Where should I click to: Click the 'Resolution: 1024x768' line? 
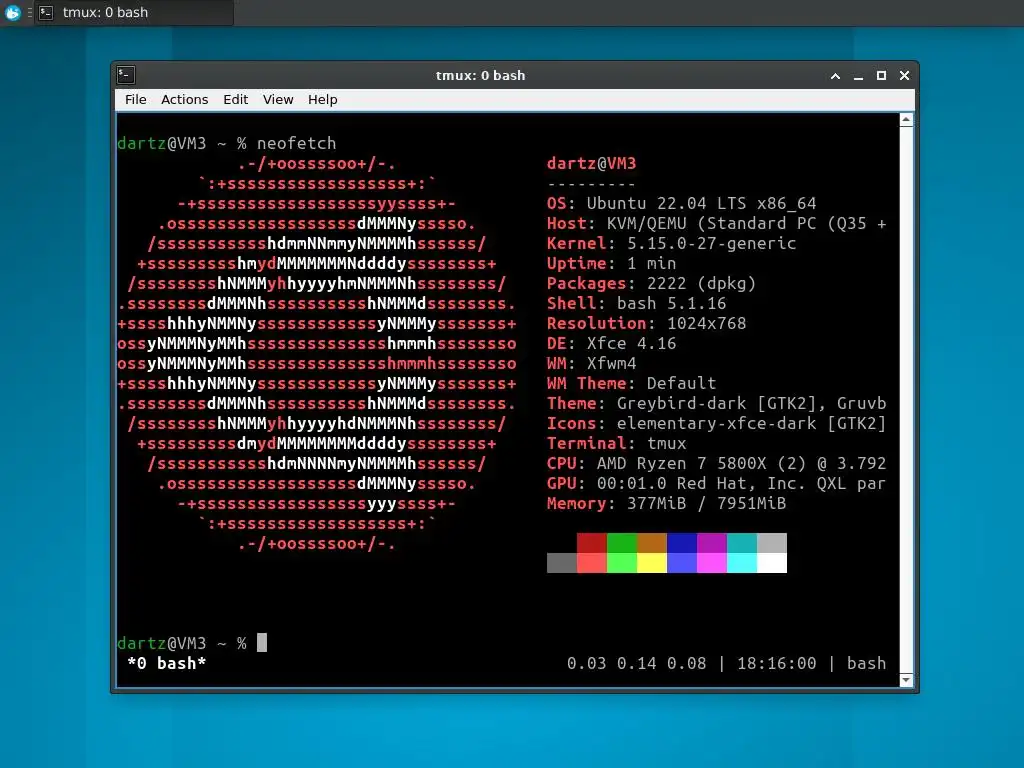tap(647, 323)
